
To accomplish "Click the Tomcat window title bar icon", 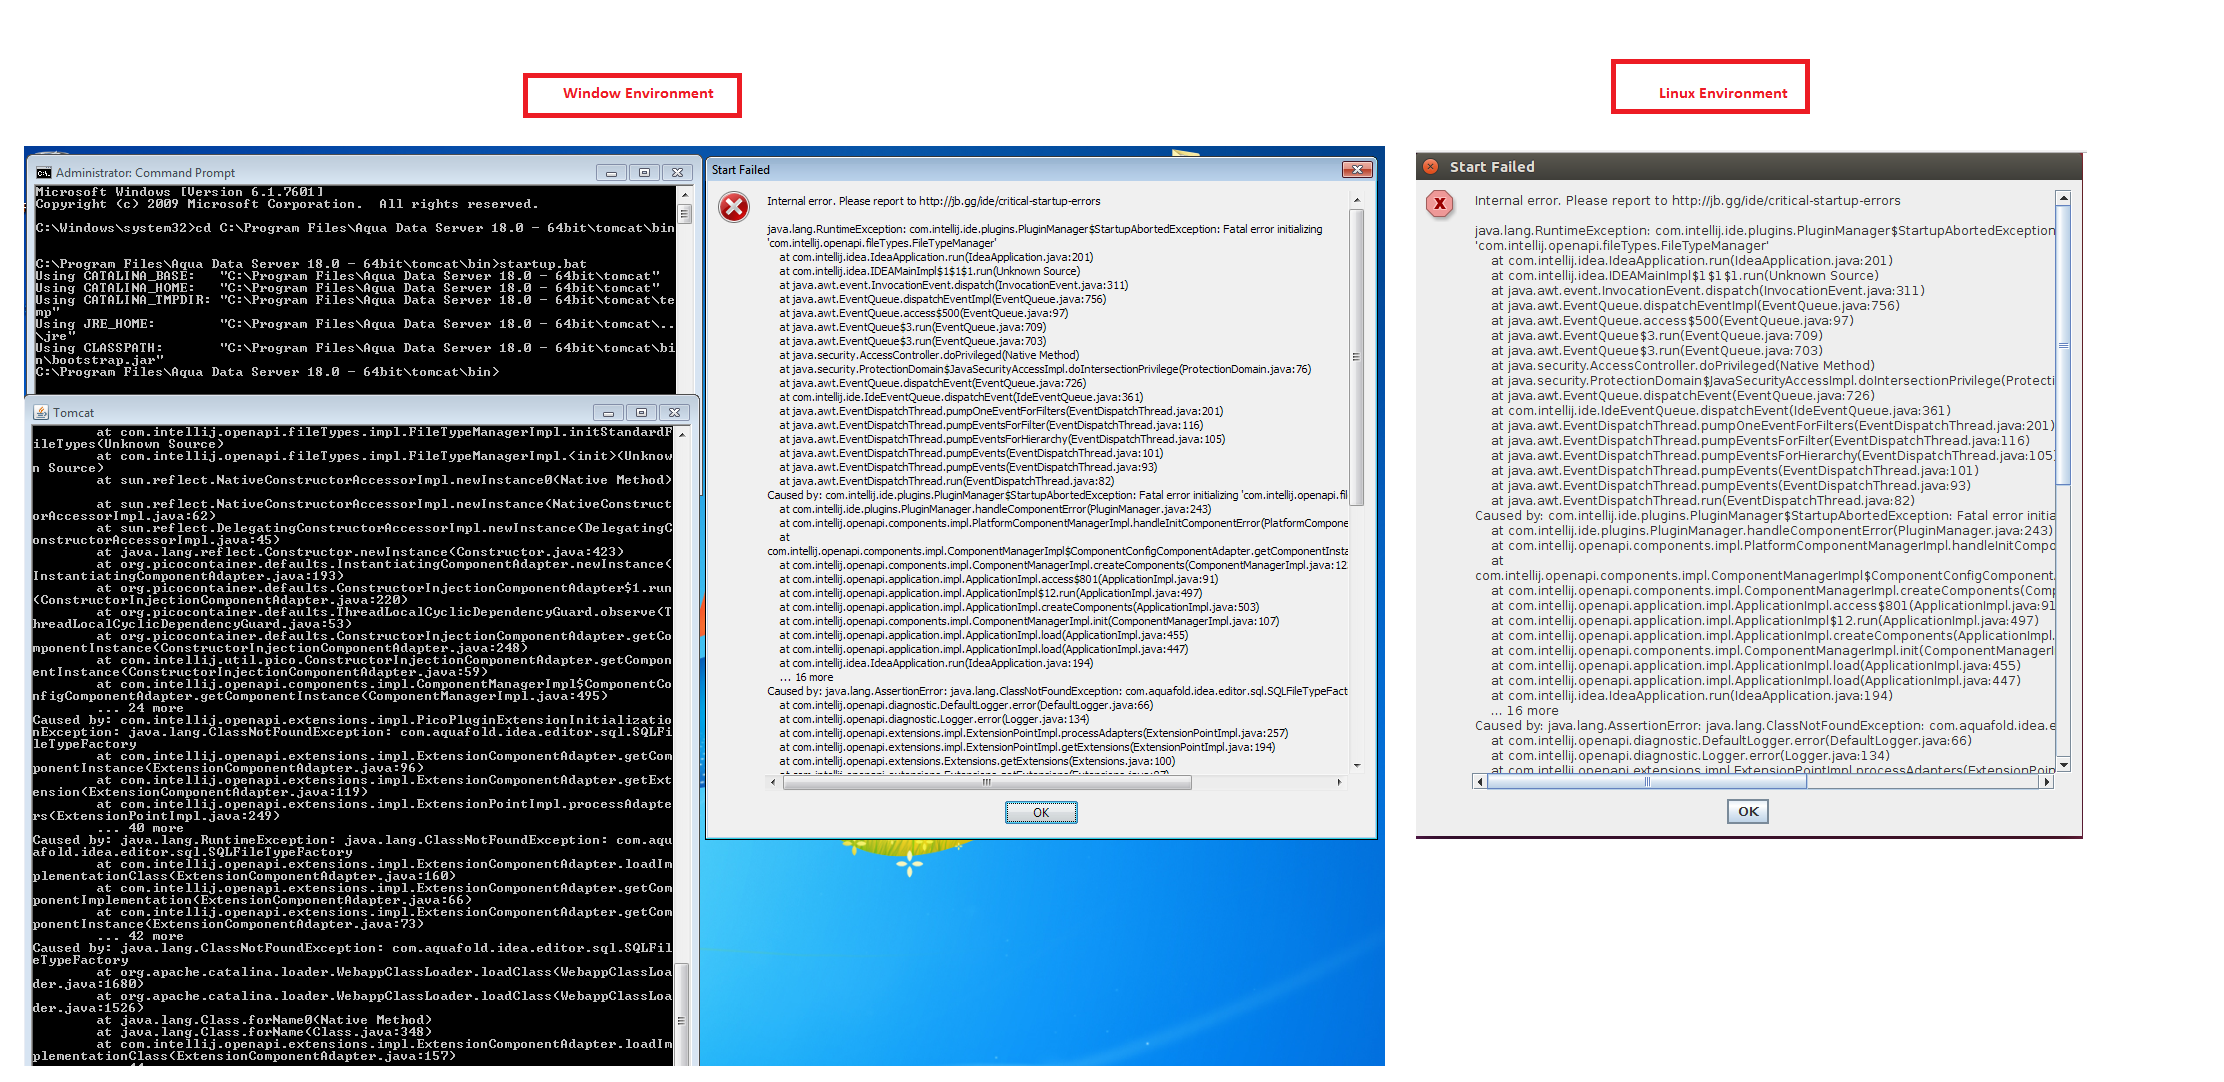I will (x=41, y=412).
